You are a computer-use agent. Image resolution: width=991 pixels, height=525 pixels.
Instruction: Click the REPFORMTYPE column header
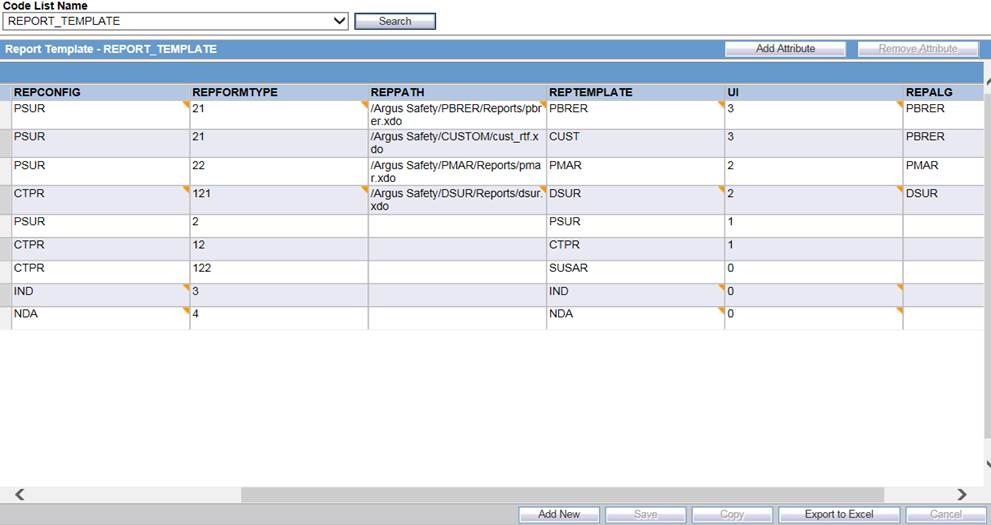point(279,92)
